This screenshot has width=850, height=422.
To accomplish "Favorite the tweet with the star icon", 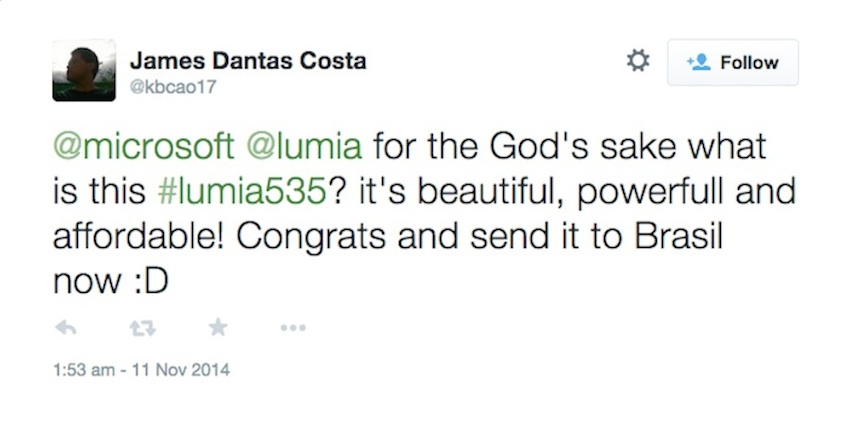I will point(217,327).
